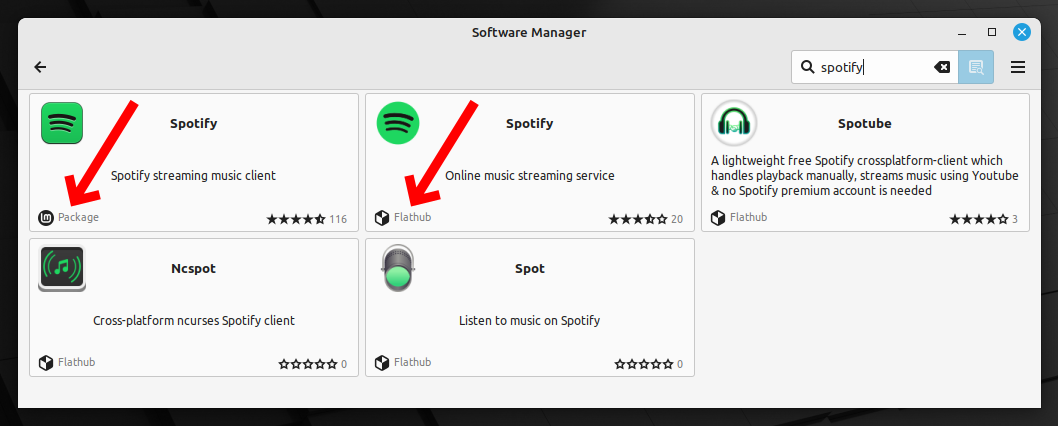This screenshot has width=1058, height=426.
Task: Open the Ncspot music note icon
Action: [62, 268]
